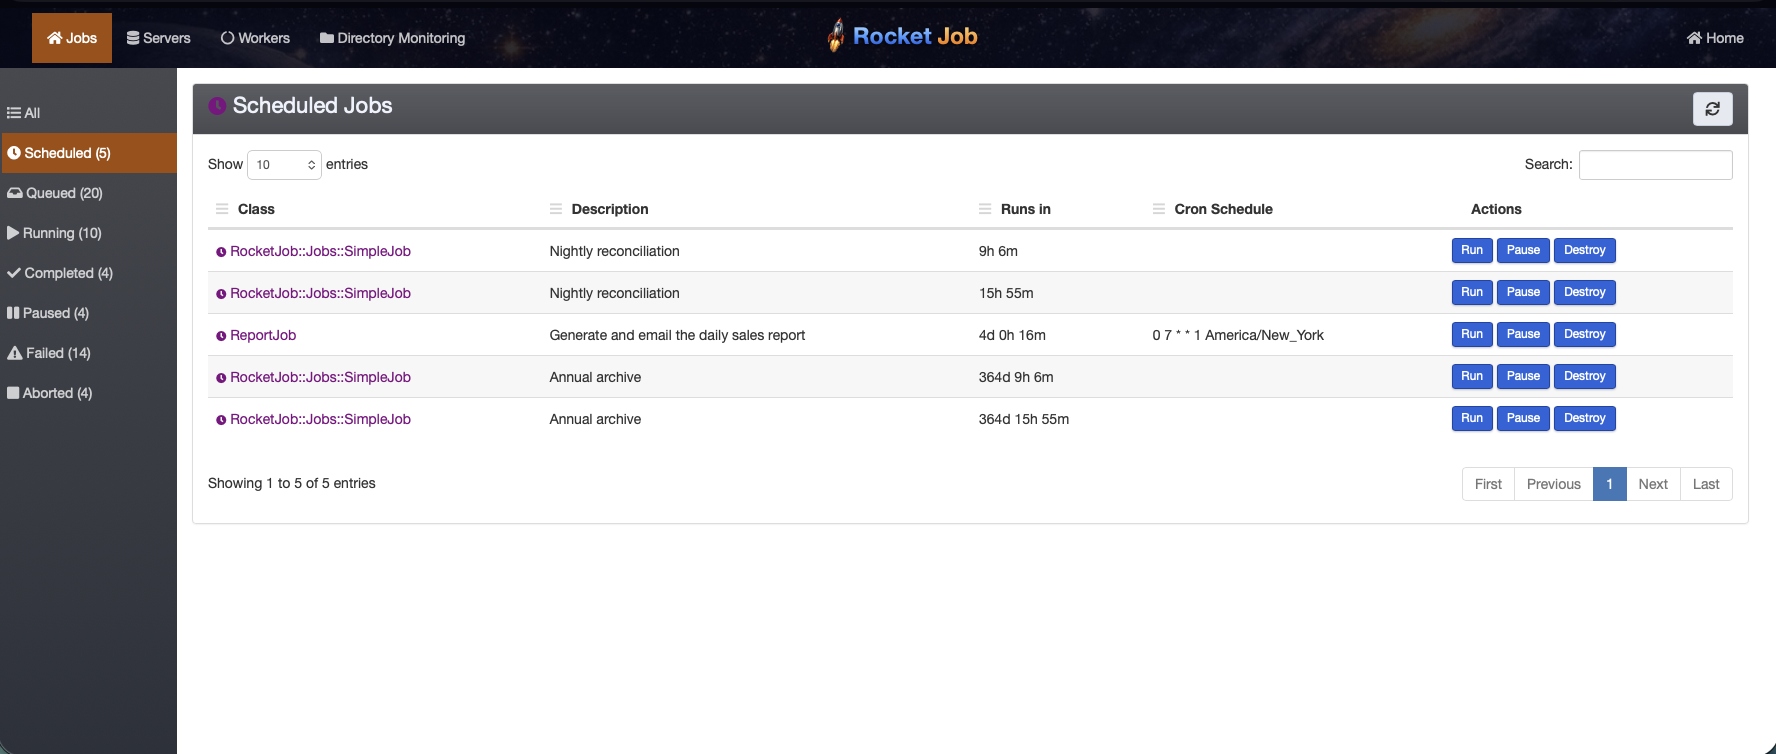Destroy the Annual archive job due in 364d 15h 55m

point(1585,418)
